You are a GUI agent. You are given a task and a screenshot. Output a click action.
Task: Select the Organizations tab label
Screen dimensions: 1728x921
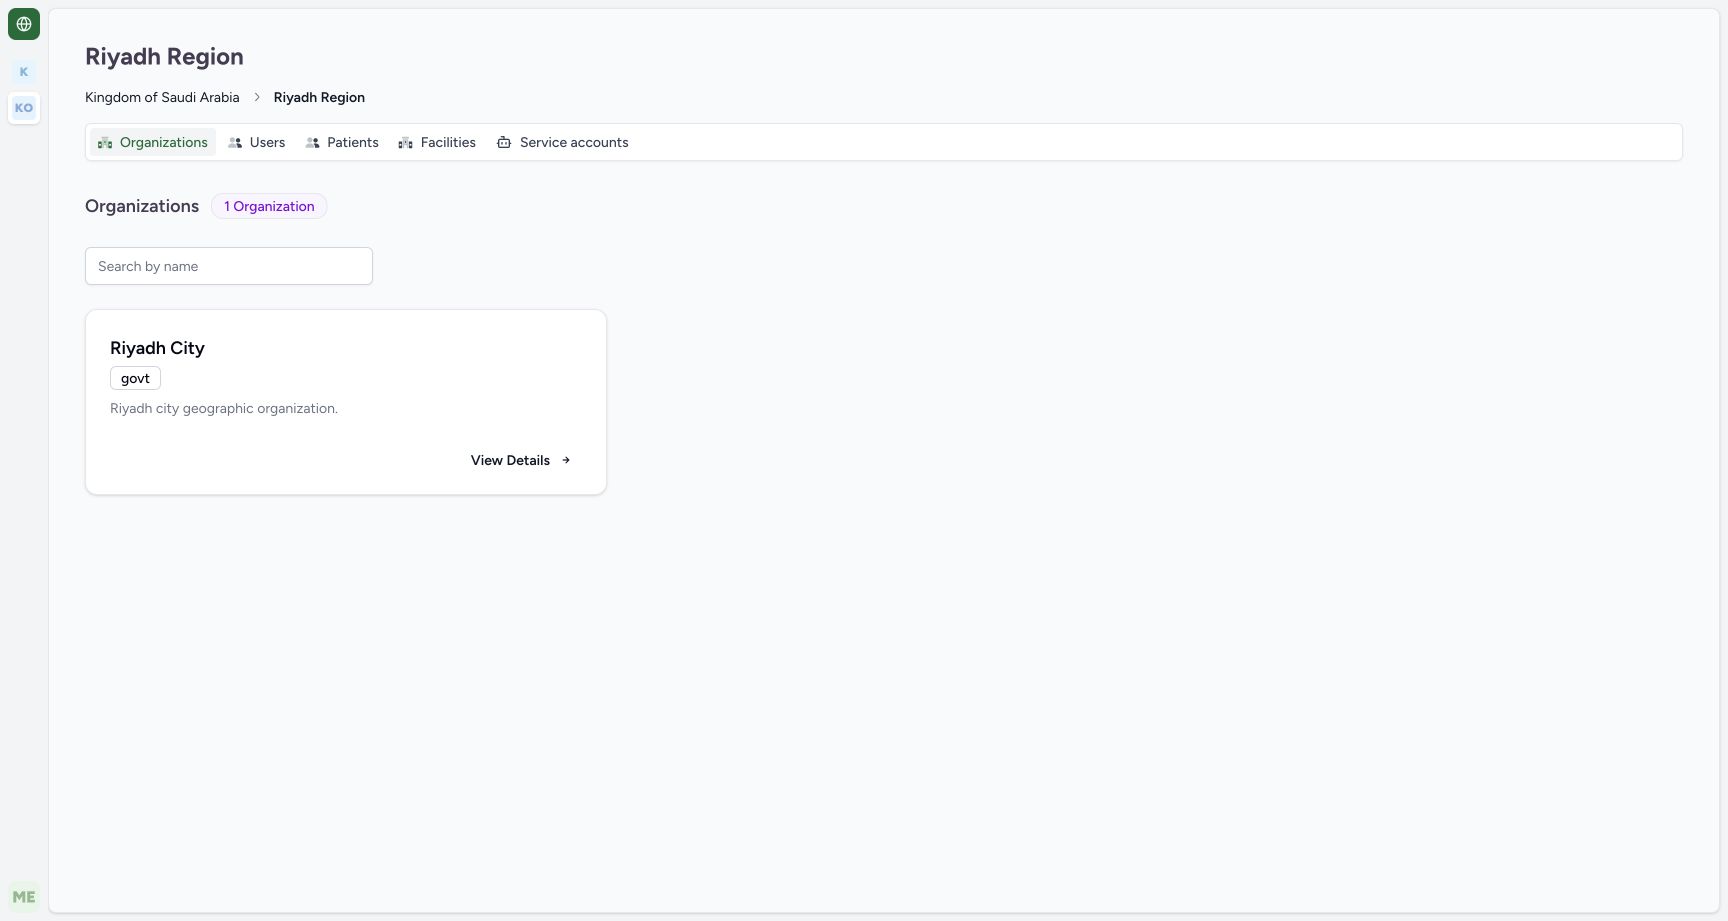164,142
